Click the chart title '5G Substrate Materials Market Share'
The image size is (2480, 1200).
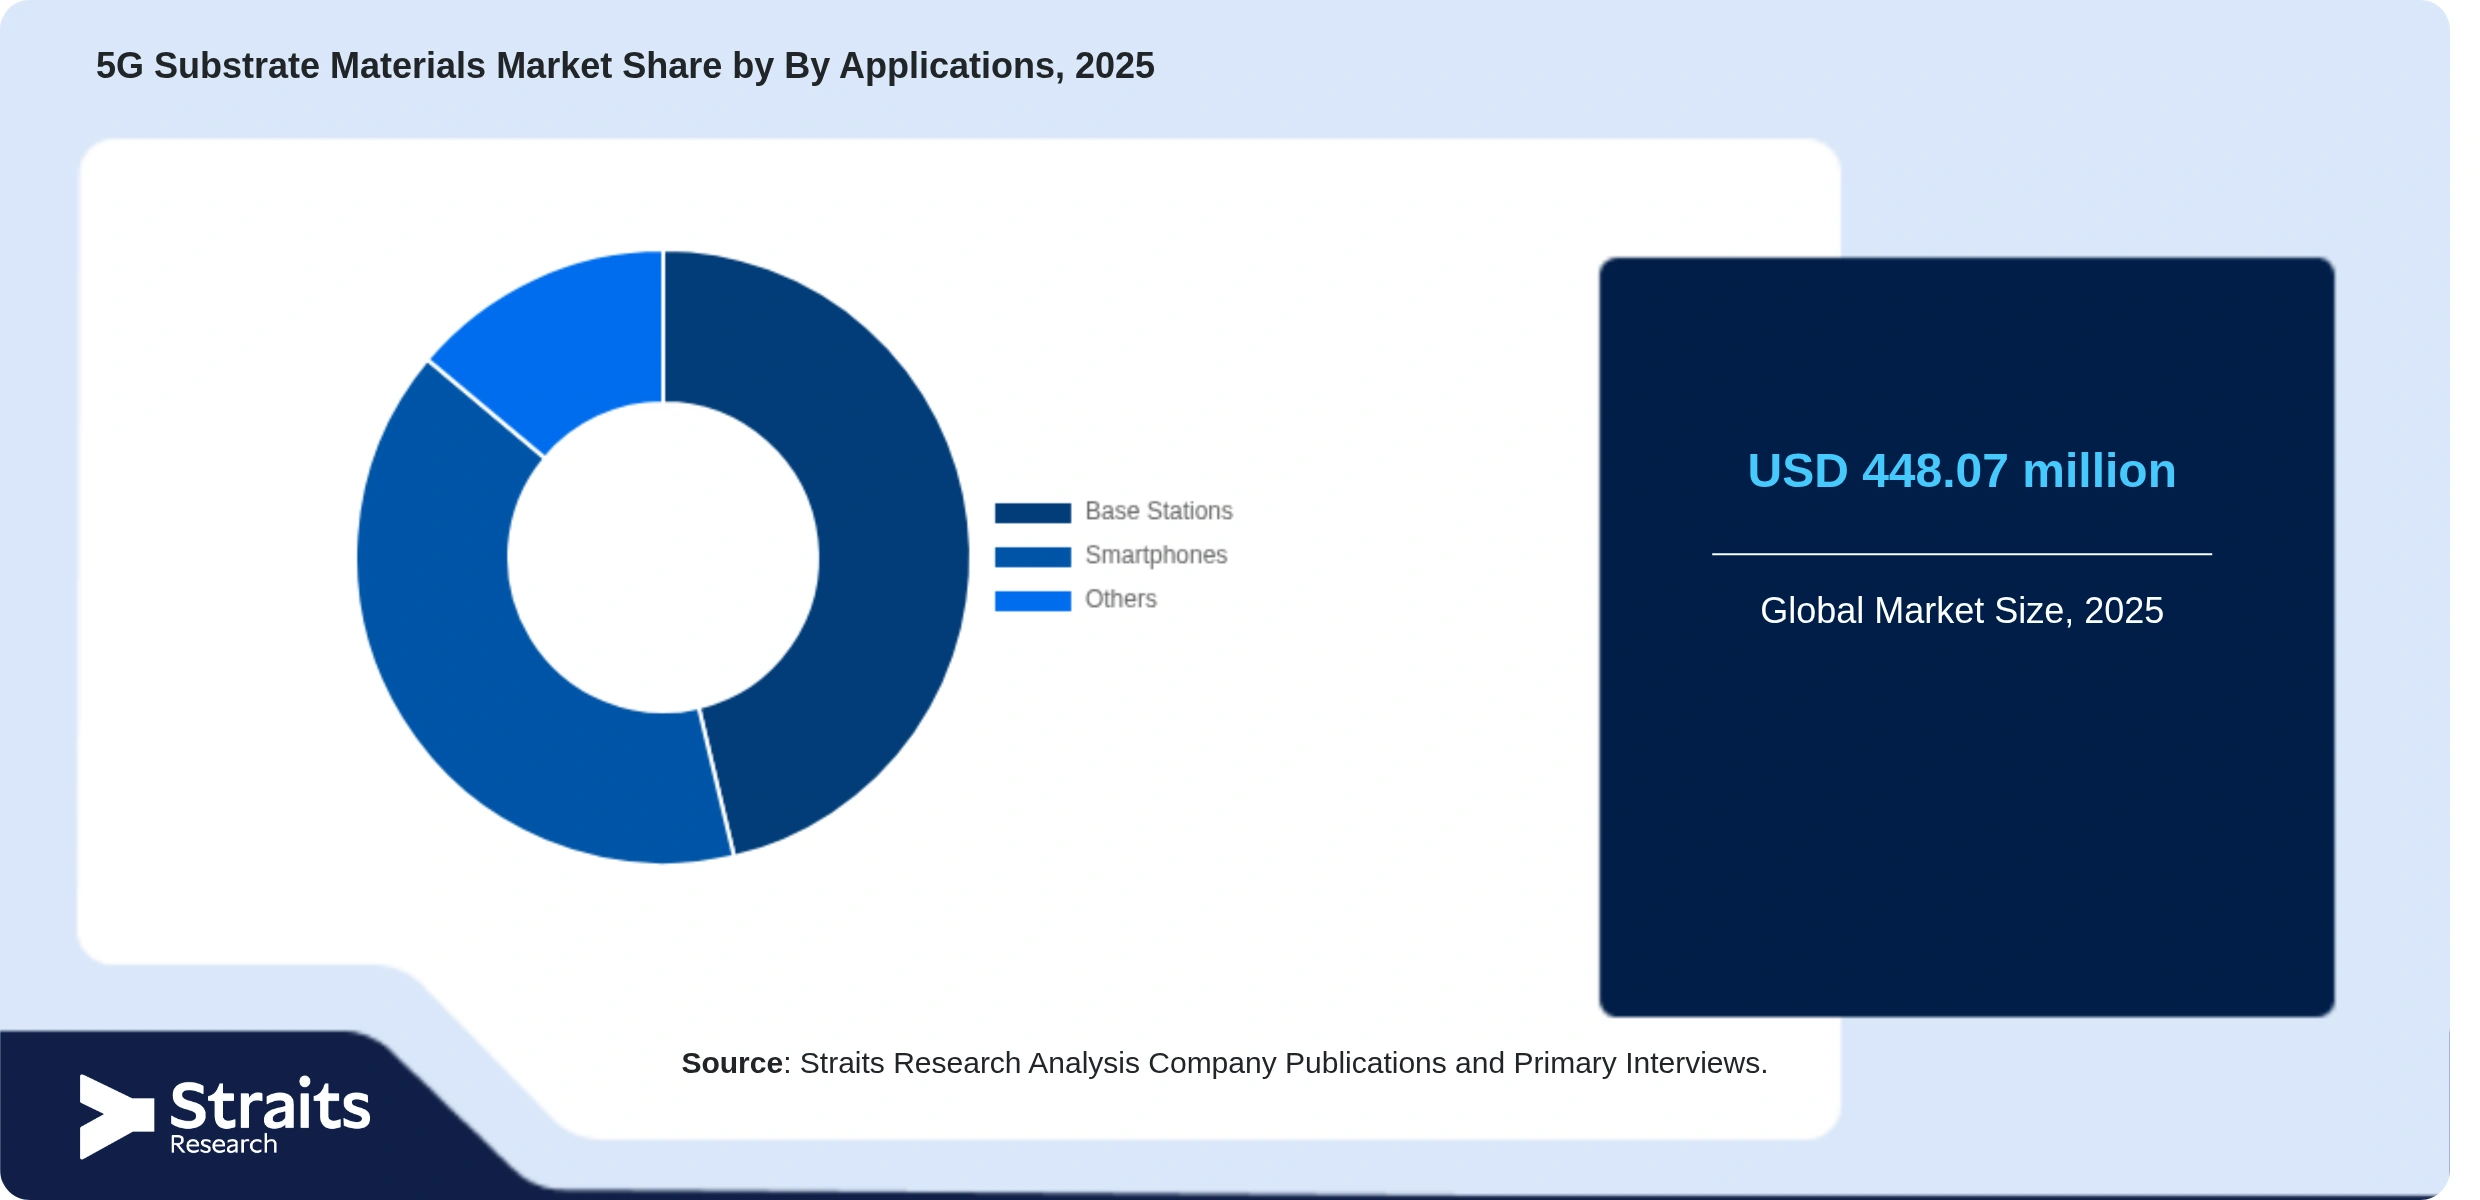(x=409, y=66)
